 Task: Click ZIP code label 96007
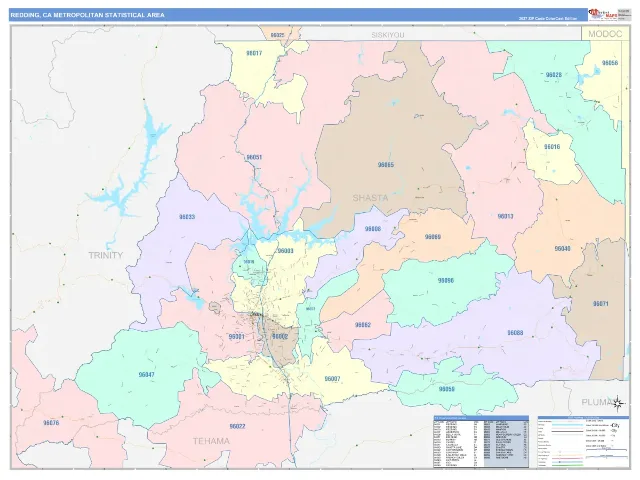[x=332, y=379]
